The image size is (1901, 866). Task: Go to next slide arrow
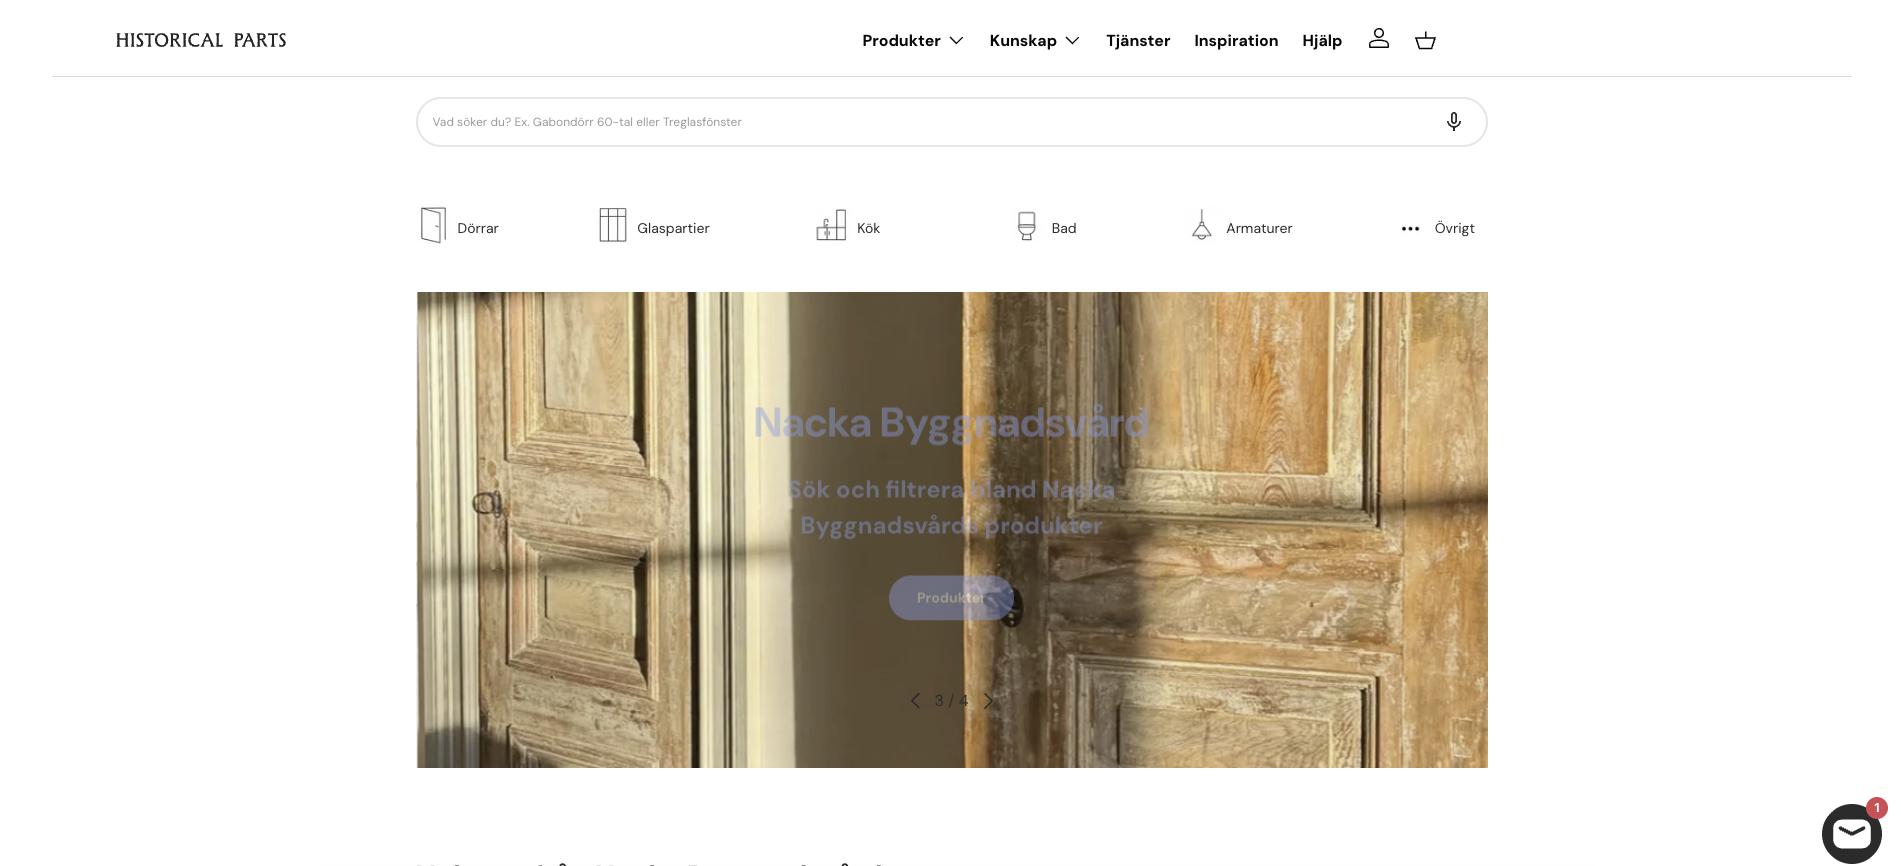point(988,700)
